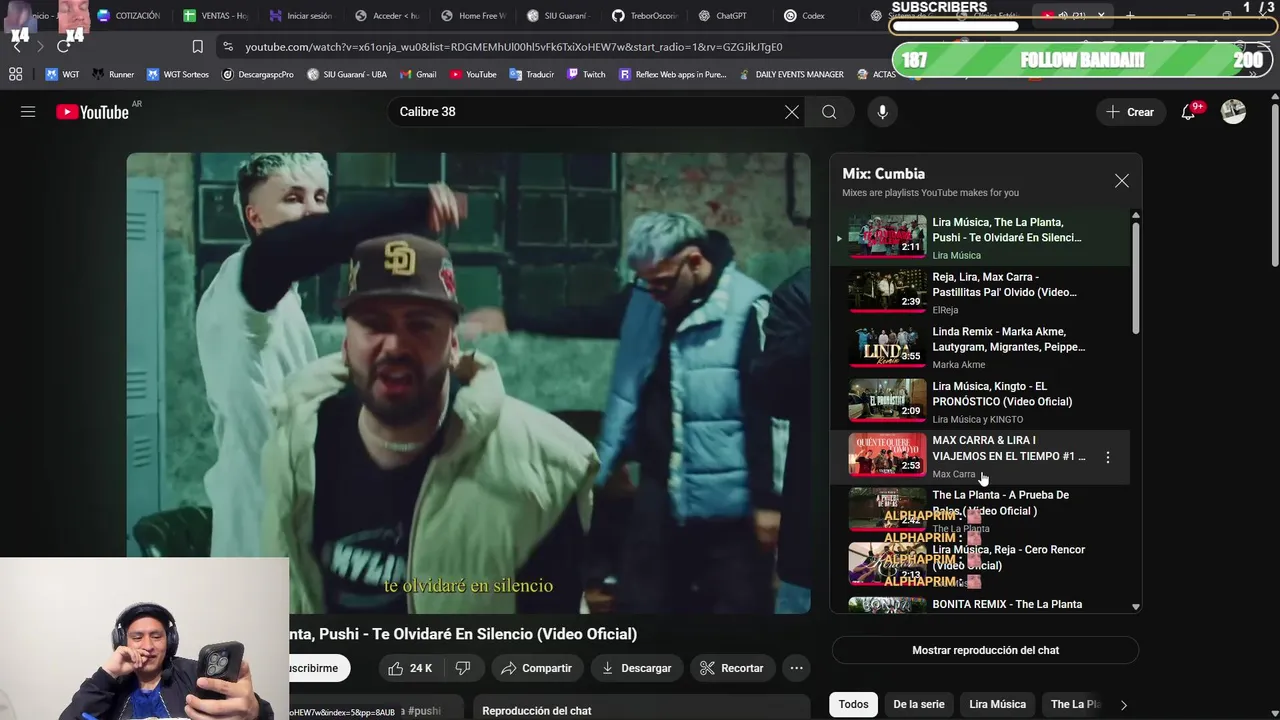Screen dimensions: 1280x720
Task: Open the DescargaspcPro bookmark
Action: [x=258, y=74]
